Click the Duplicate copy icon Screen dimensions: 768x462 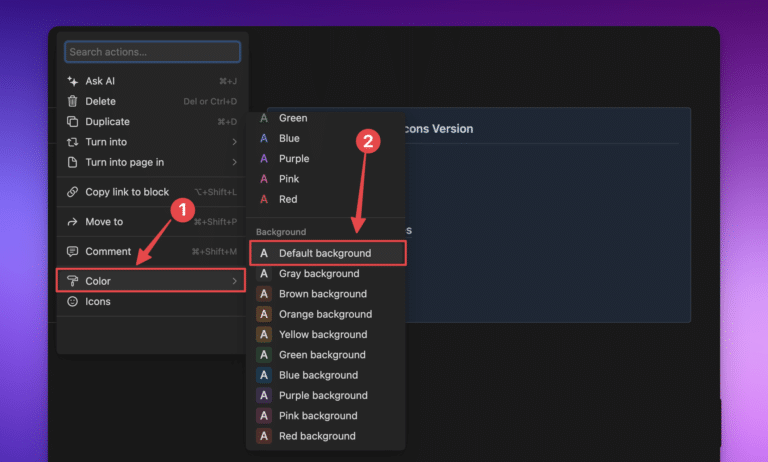(72, 122)
